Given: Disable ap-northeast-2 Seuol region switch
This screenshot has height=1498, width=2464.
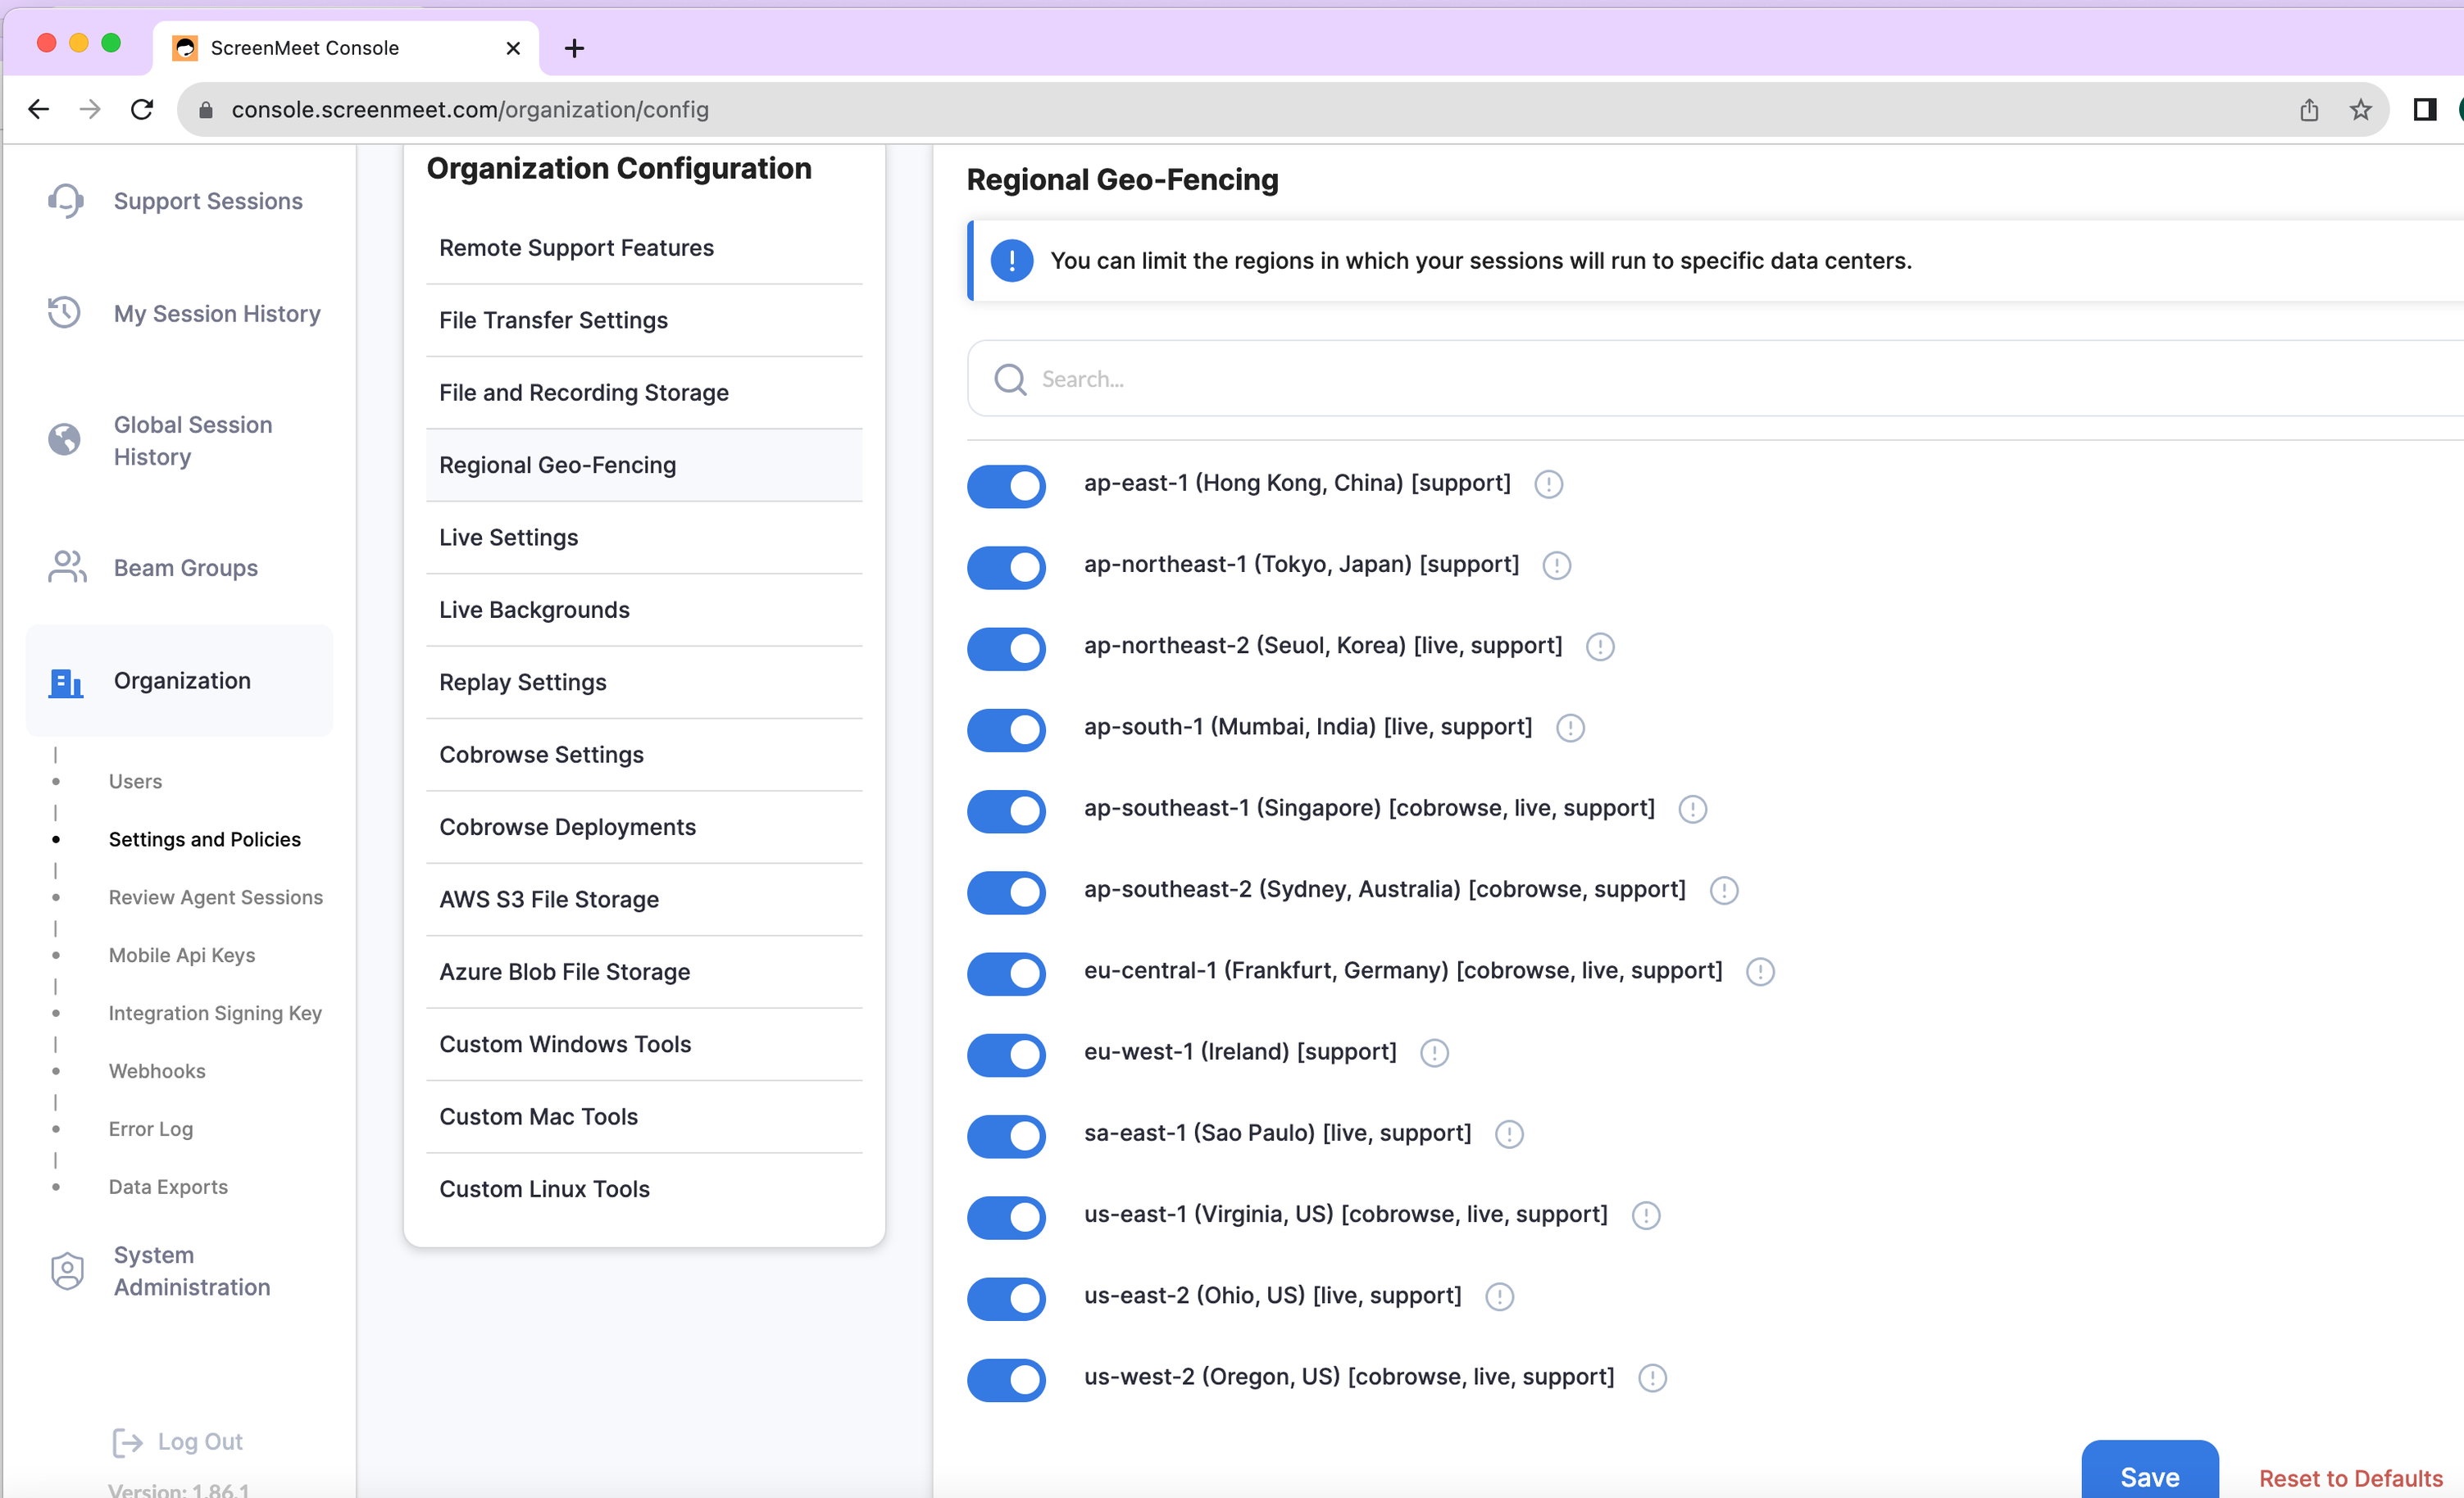Looking at the screenshot, I should [1006, 648].
